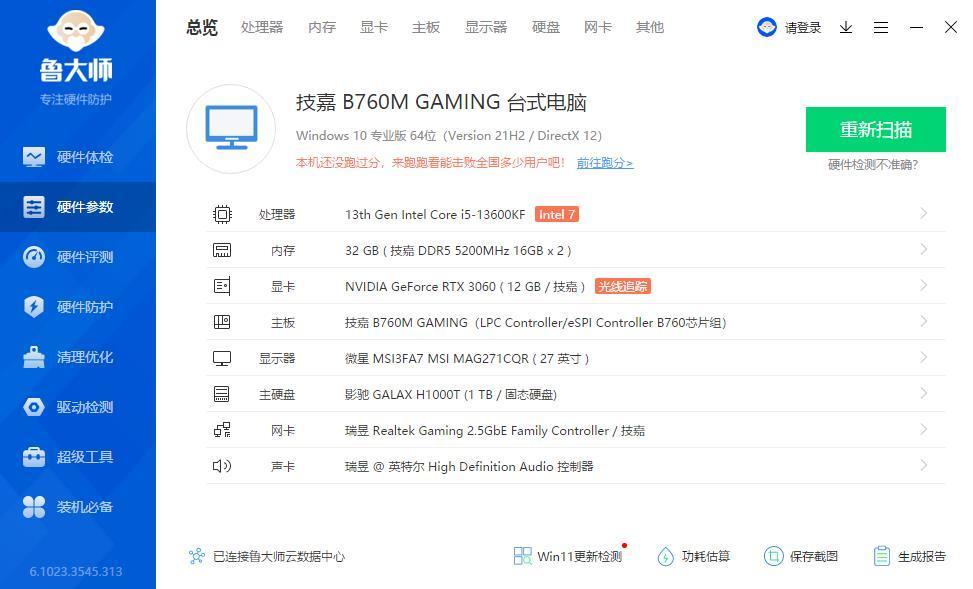The height and width of the screenshot is (589, 973).
Task: Click the hard disk row icon
Action: pyautogui.click(x=222, y=394)
